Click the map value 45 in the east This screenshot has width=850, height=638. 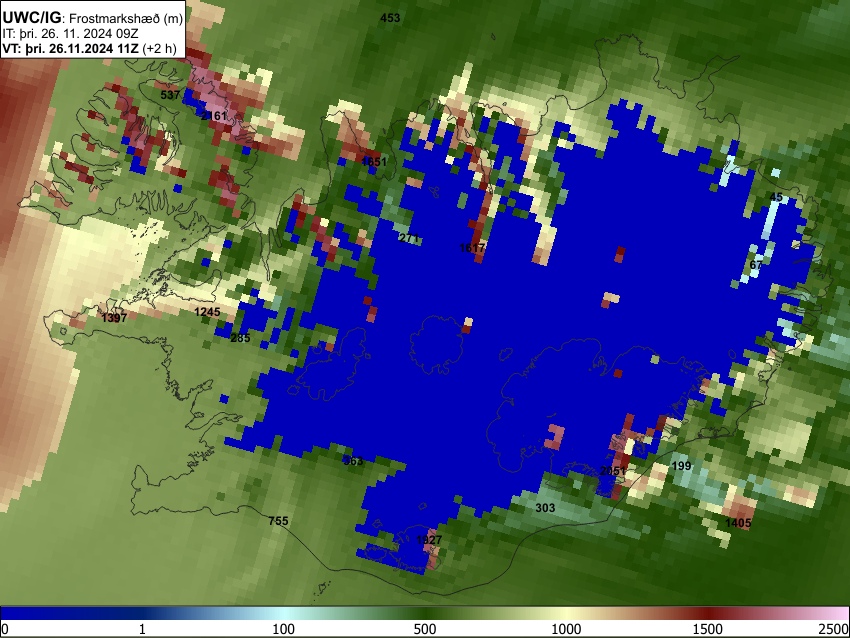776,197
